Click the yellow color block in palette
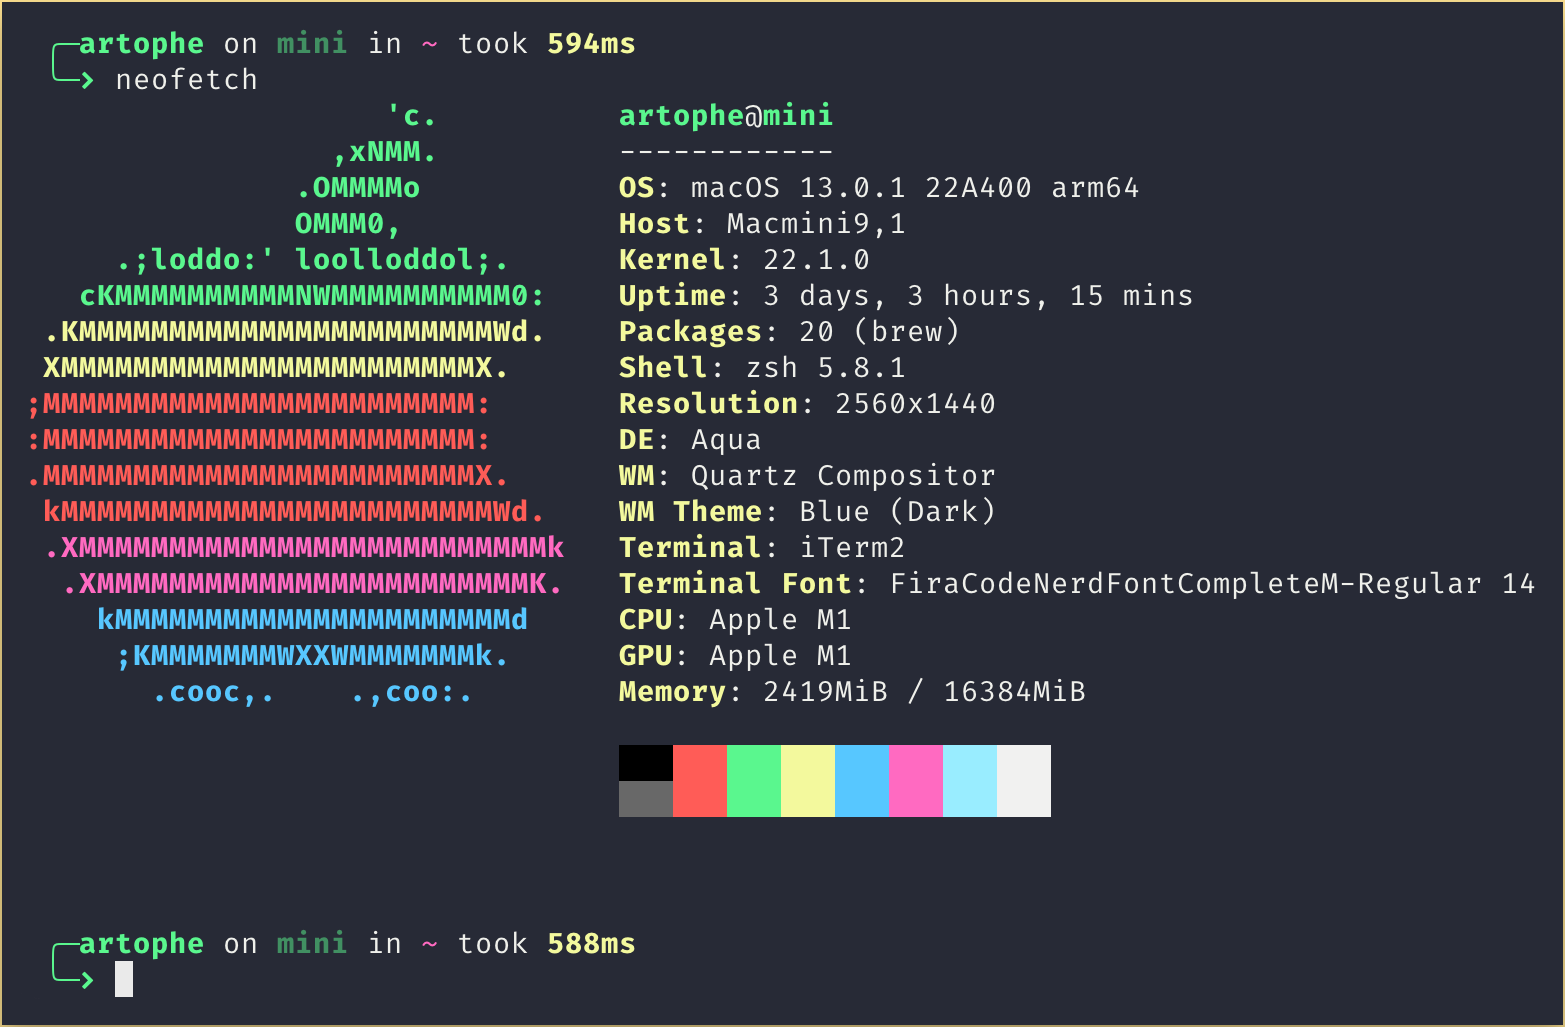Image resolution: width=1565 pixels, height=1027 pixels. 808,781
